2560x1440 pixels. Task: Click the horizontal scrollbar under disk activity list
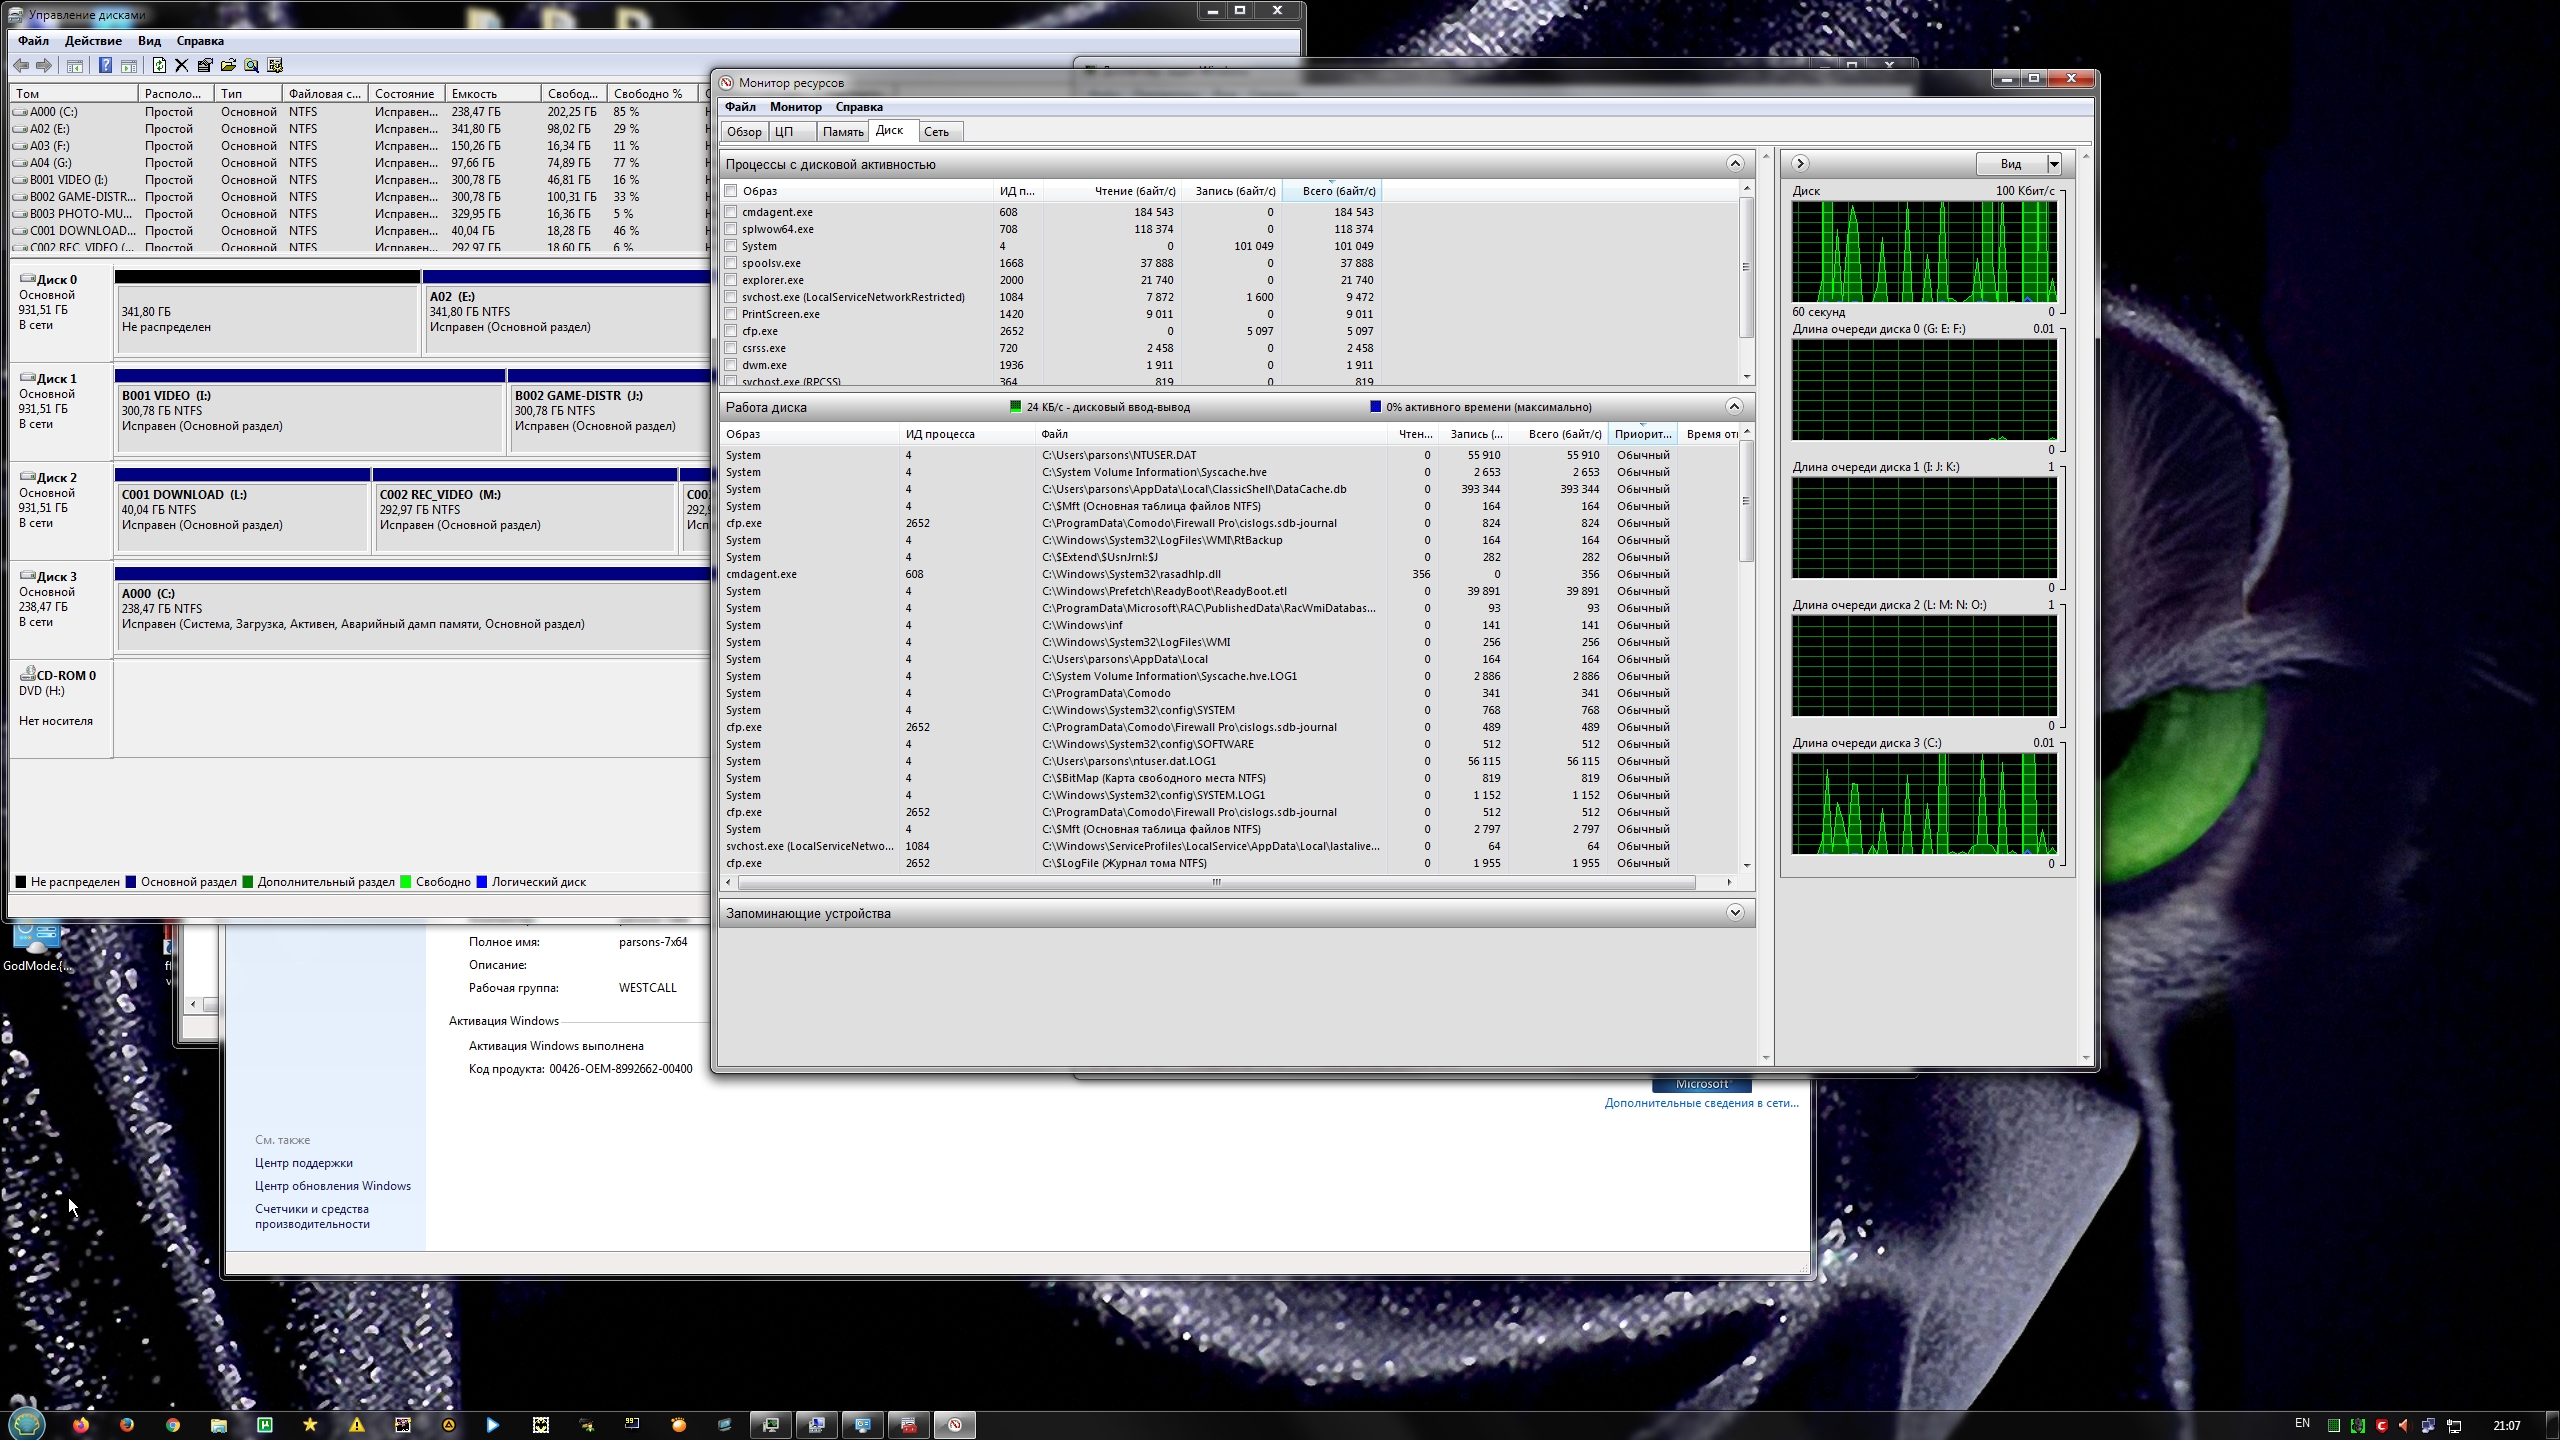[1216, 882]
